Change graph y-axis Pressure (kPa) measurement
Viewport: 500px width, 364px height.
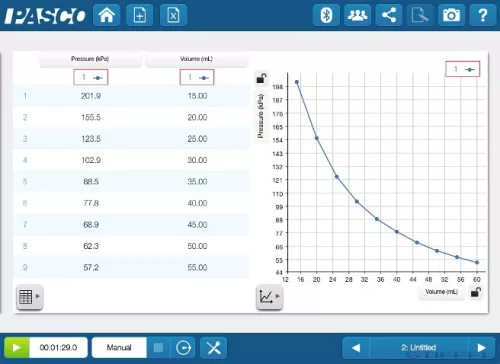click(261, 116)
